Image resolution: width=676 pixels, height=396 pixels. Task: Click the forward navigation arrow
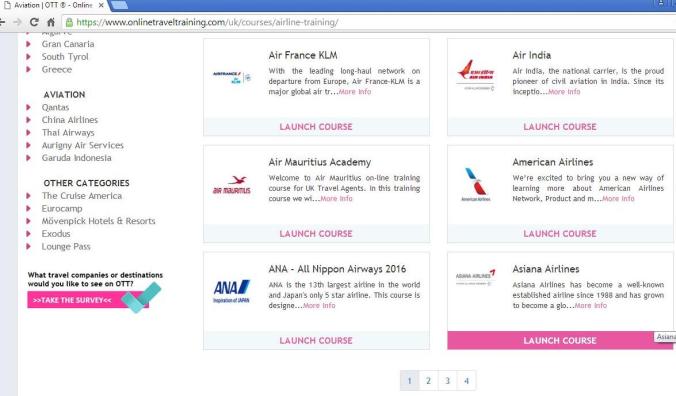[x=17, y=22]
